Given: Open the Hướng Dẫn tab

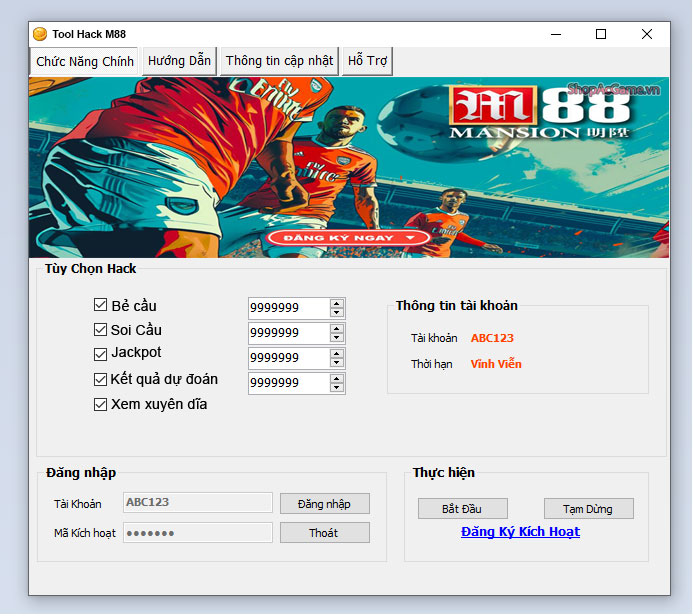Looking at the screenshot, I should [x=179, y=61].
